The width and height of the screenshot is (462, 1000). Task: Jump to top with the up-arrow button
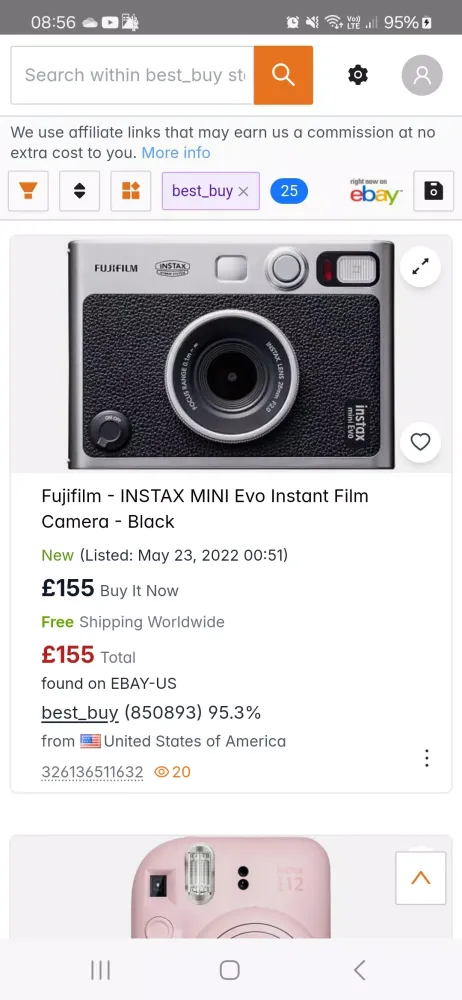click(421, 878)
